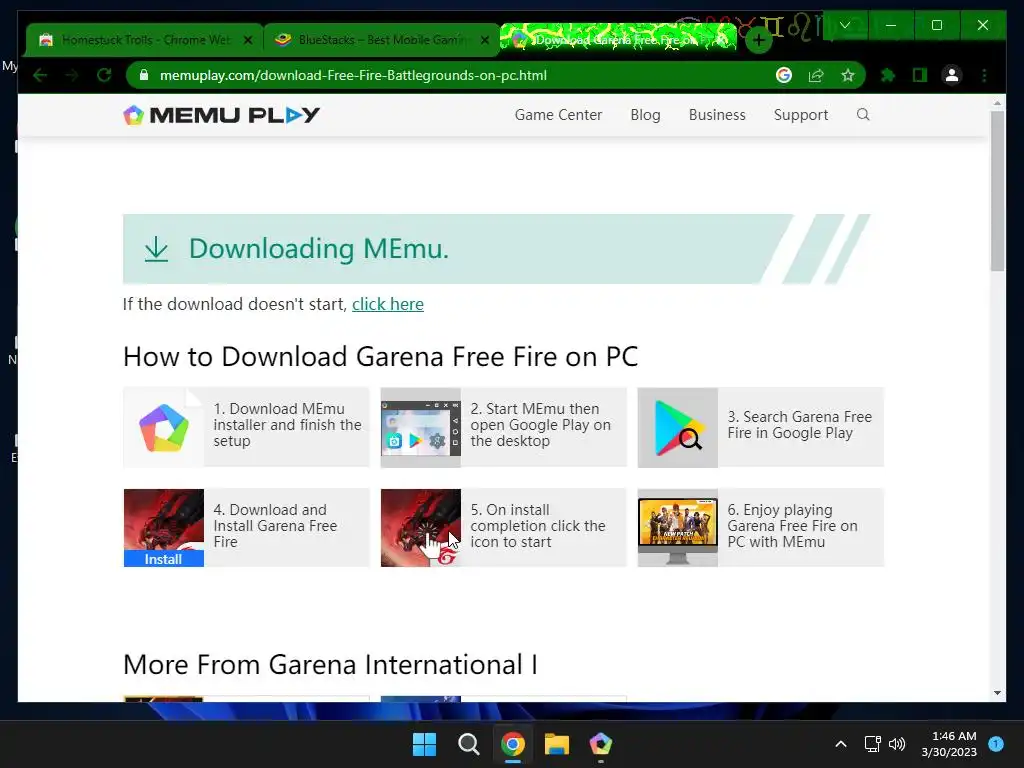The width and height of the screenshot is (1024, 768).
Task: Click the download arrow icon in banner
Action: 156,249
